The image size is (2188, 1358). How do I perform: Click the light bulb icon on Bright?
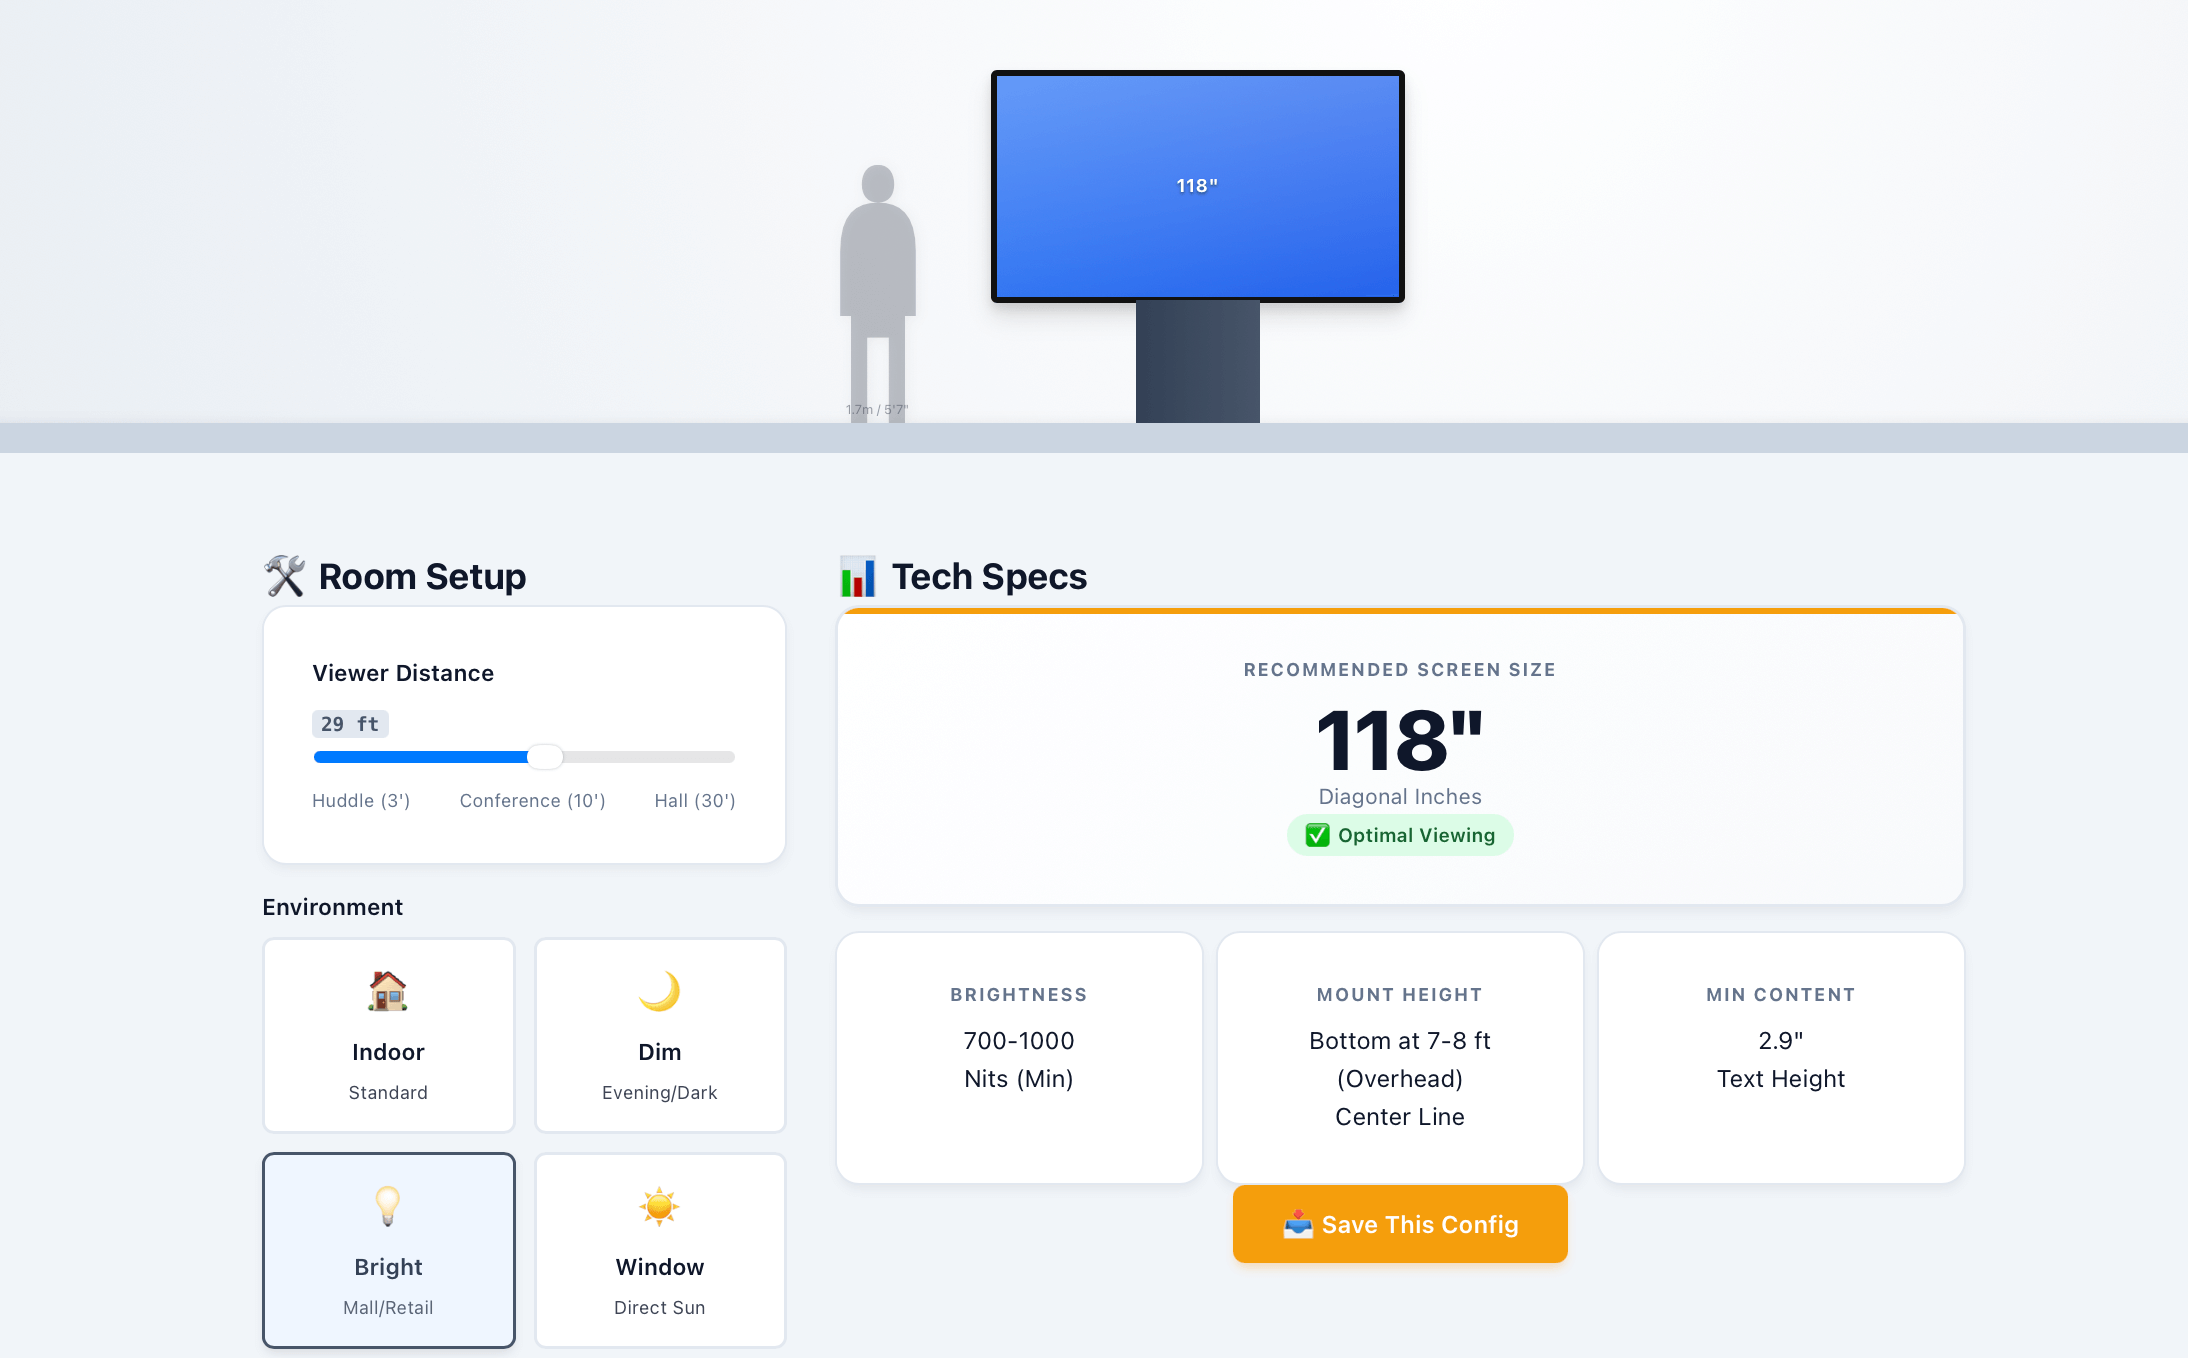tap(388, 1206)
